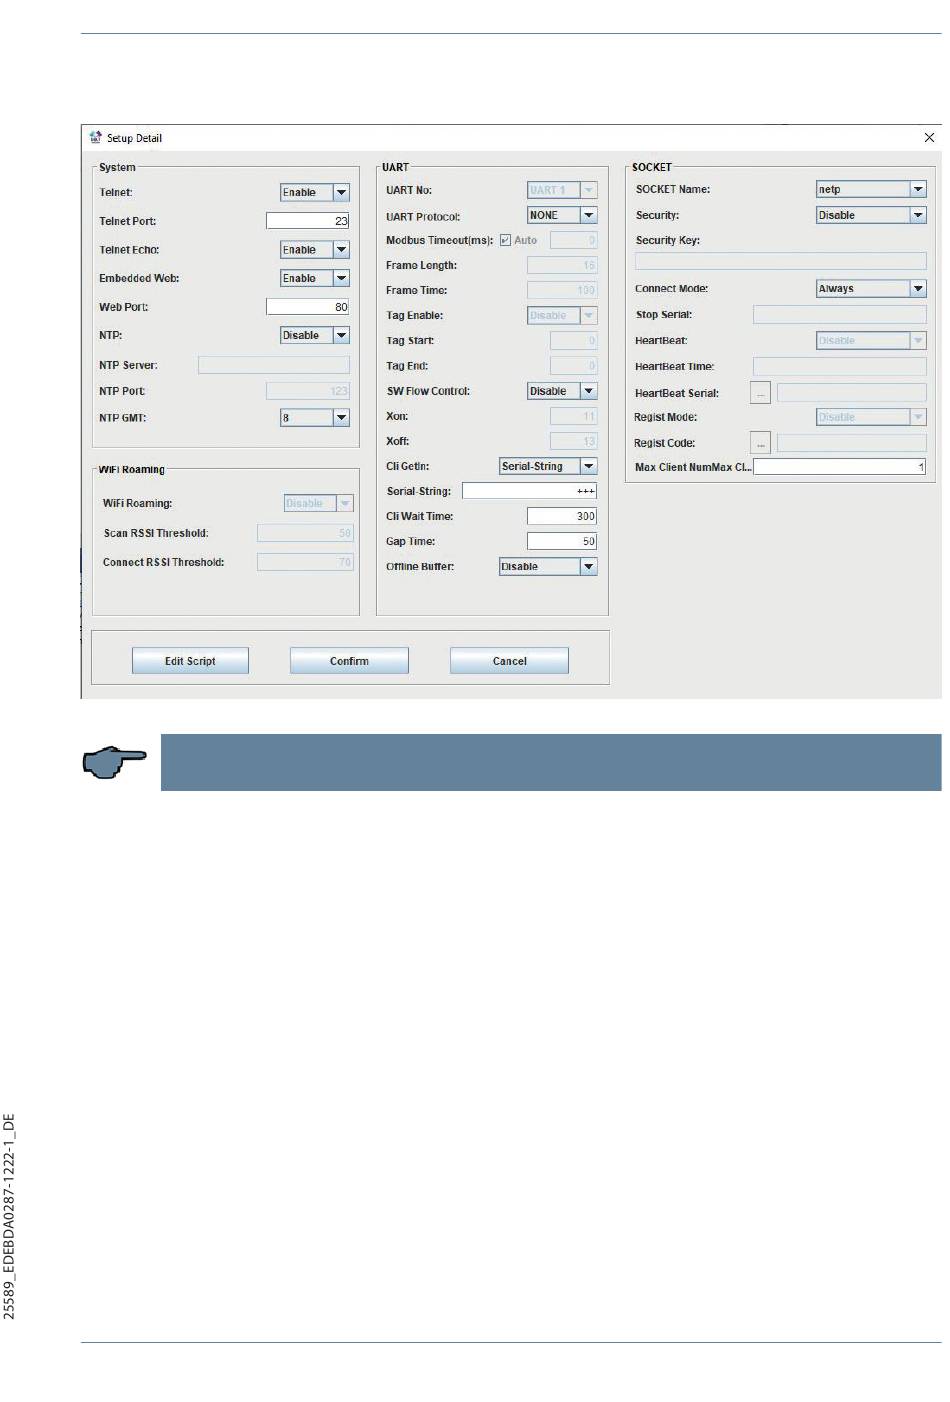Click the Xon field
This screenshot has width=950, height=1402.
574,416
